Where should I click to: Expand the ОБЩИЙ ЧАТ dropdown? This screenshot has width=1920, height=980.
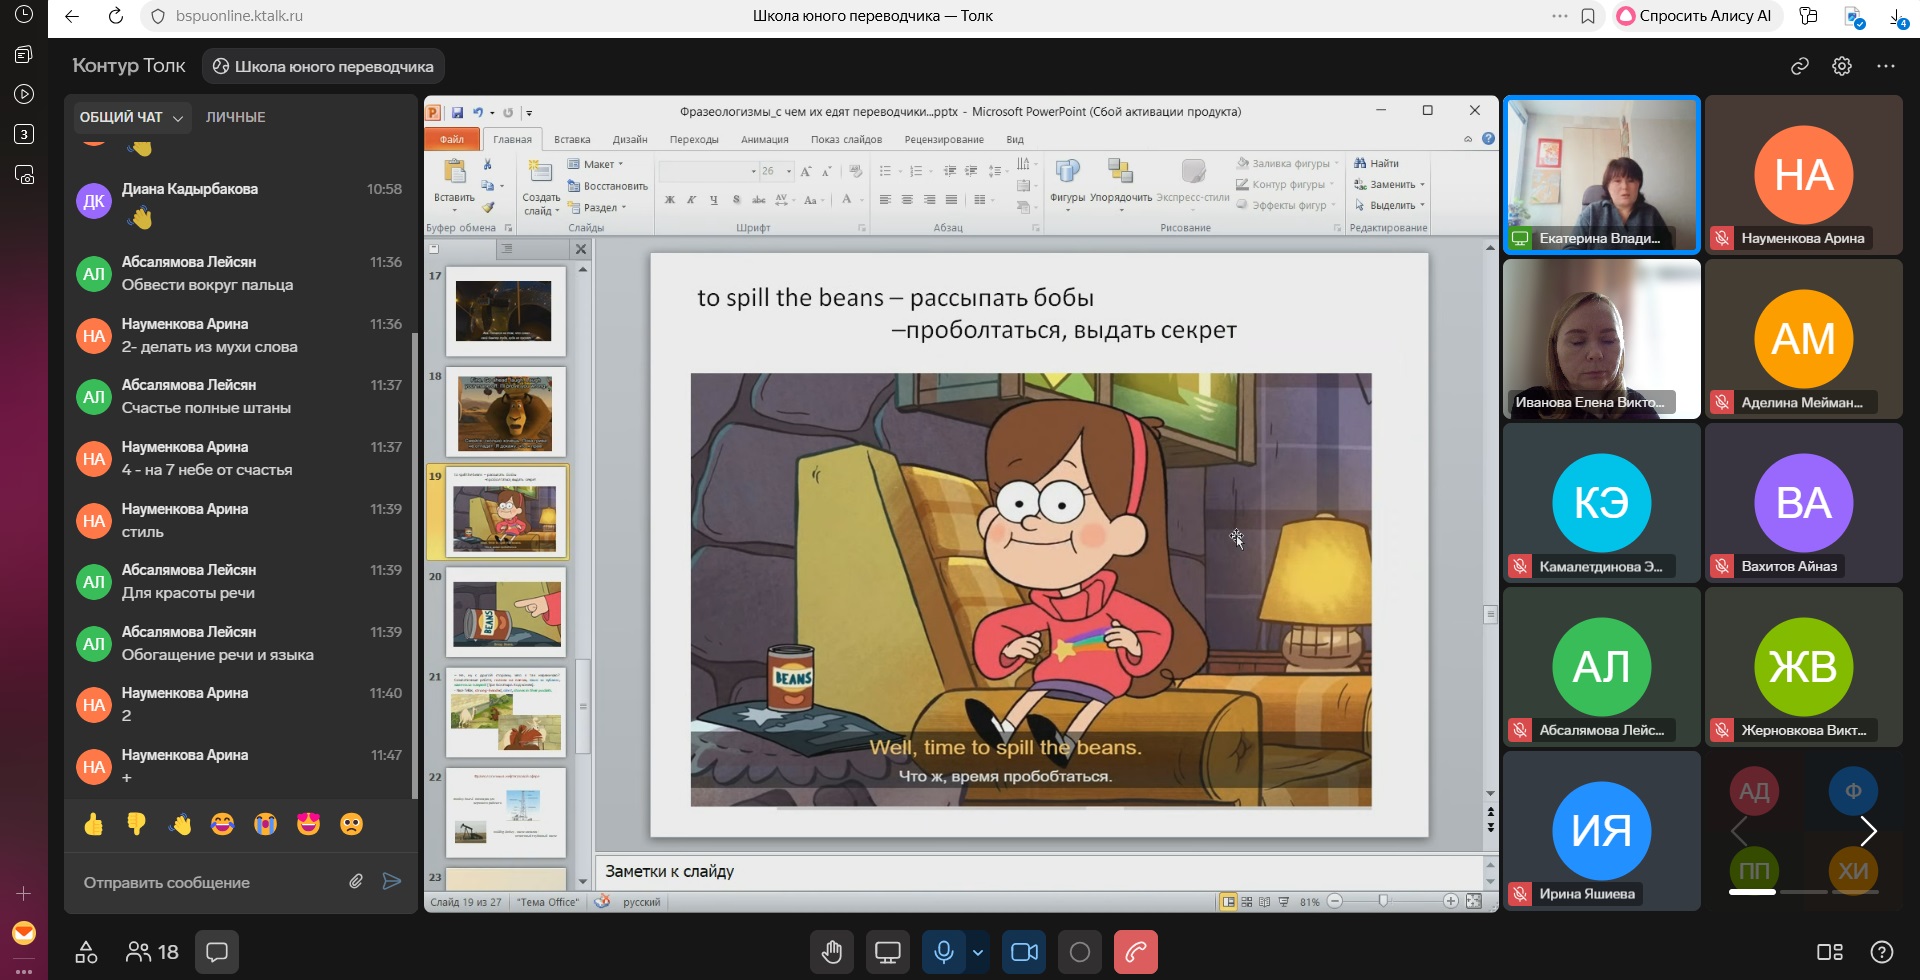[x=132, y=117]
